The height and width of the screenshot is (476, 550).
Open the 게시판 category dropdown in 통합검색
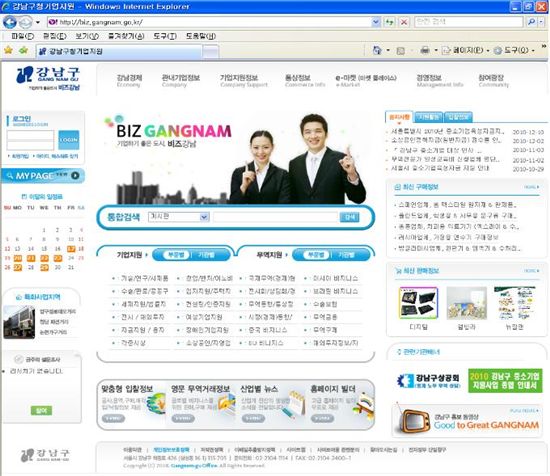[x=179, y=217]
